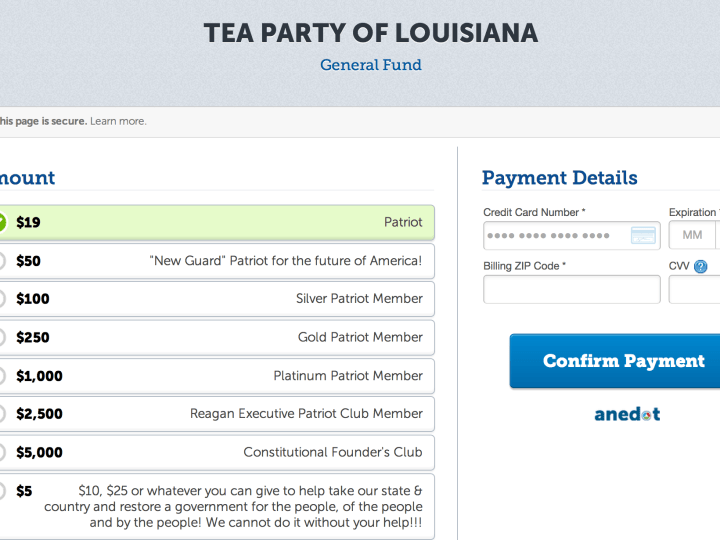Open the Learn more security link

(x=118, y=121)
